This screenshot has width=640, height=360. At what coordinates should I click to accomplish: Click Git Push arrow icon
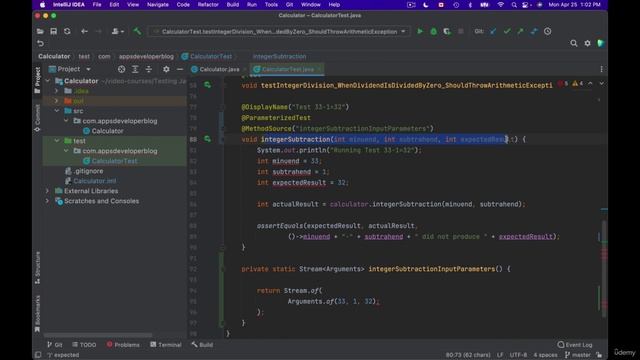point(520,31)
